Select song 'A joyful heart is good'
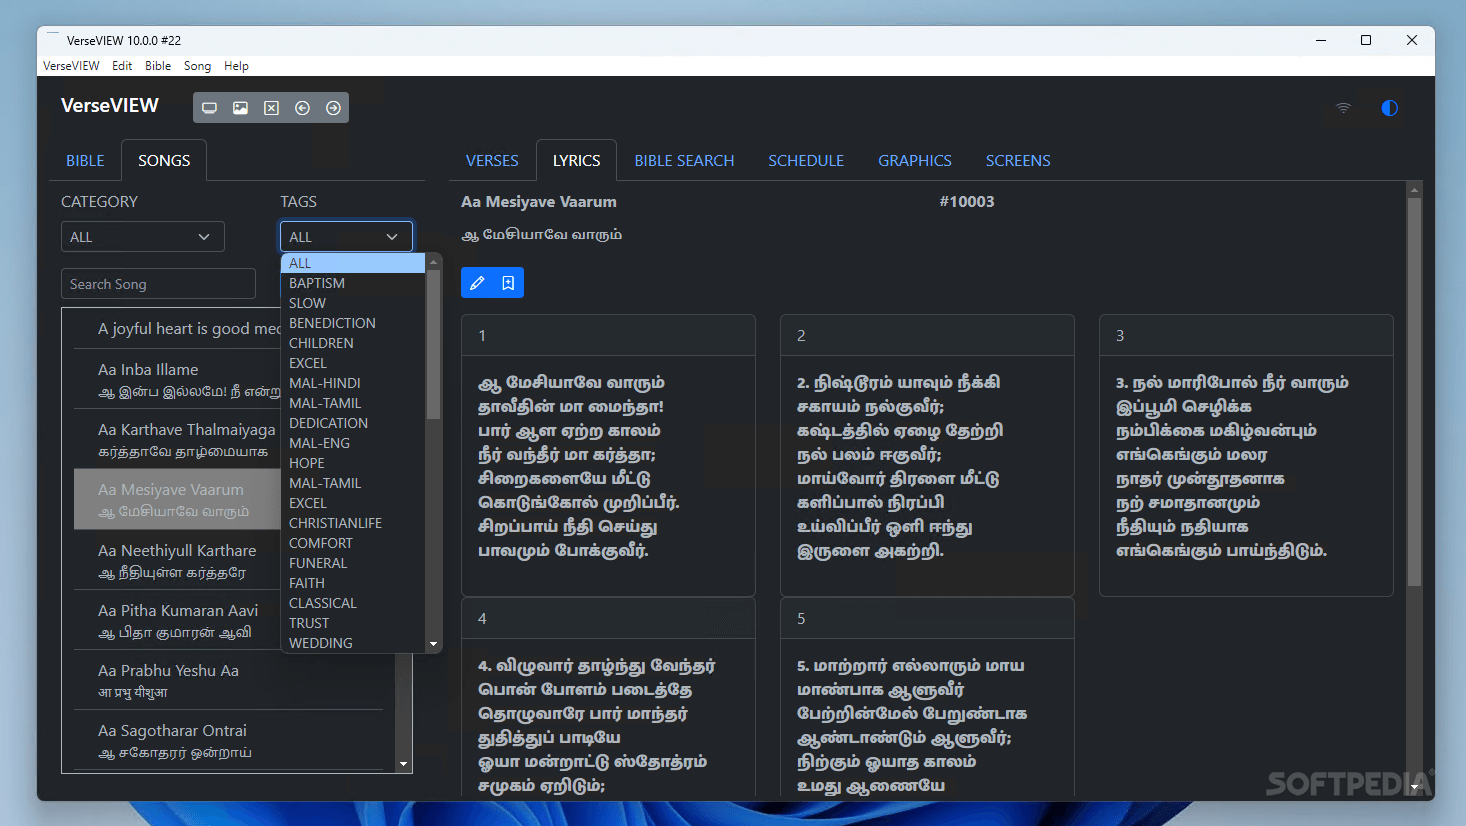 [x=178, y=328]
